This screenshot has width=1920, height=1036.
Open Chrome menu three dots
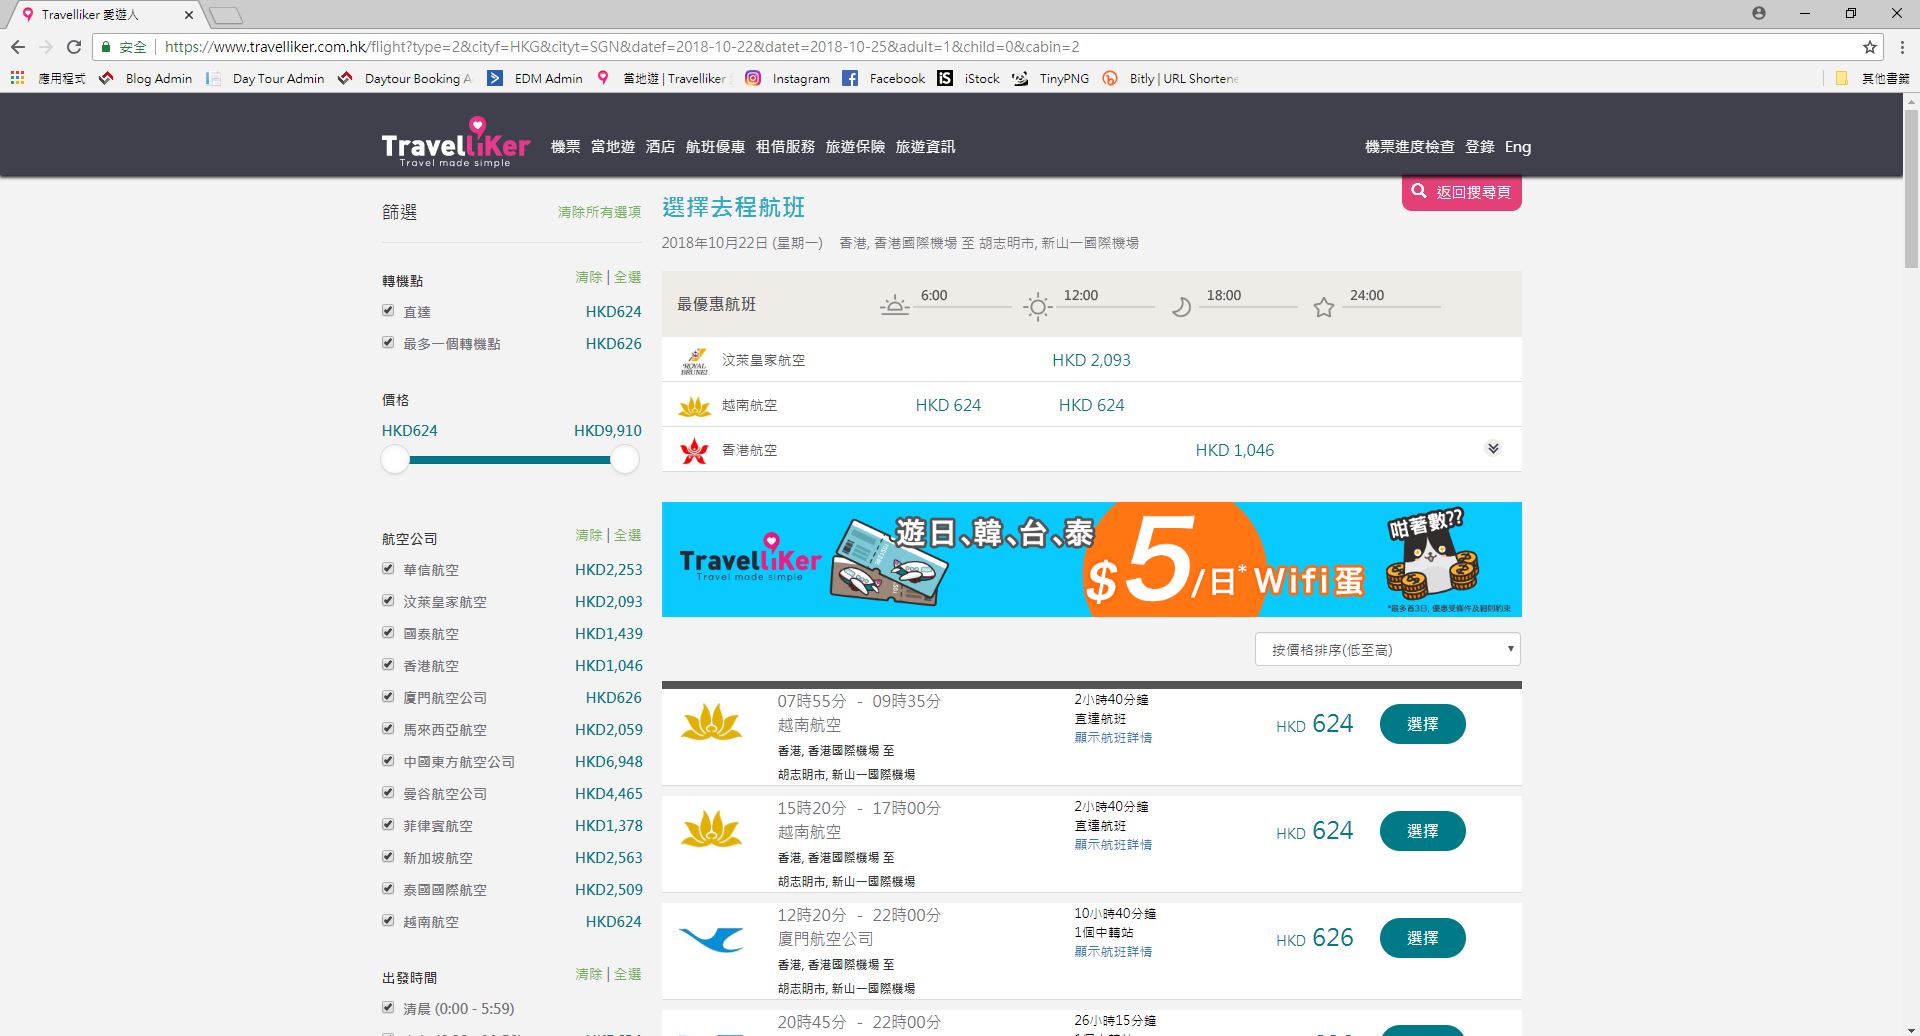click(1902, 47)
